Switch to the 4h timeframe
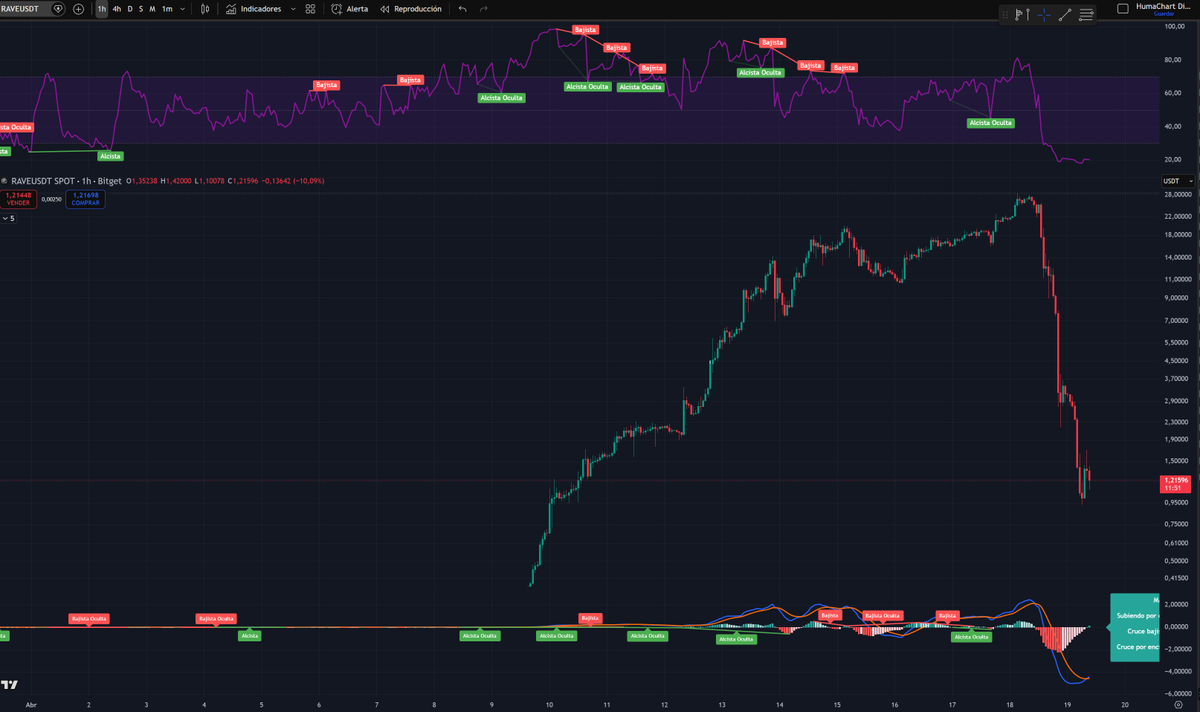 point(117,8)
